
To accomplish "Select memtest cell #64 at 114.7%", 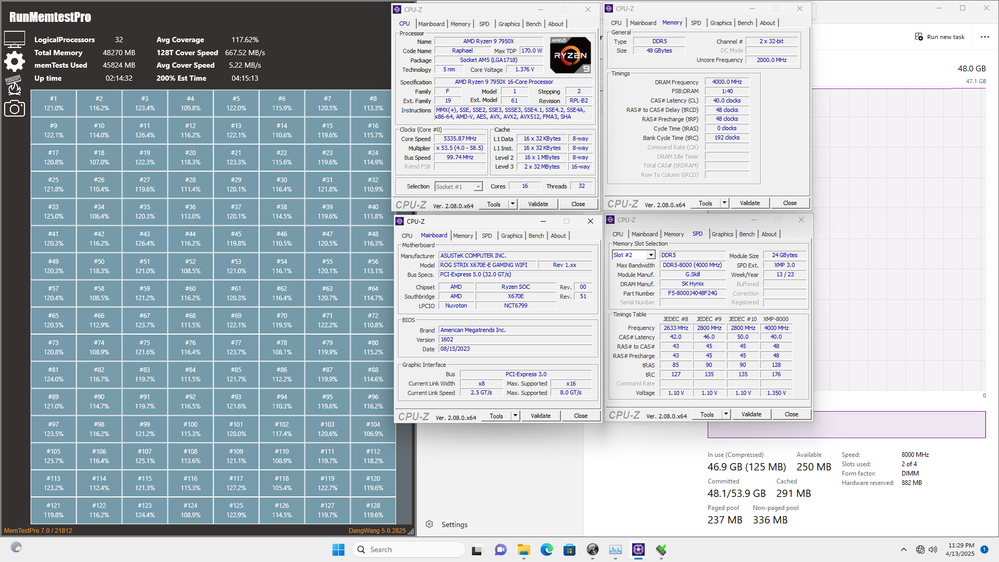I will [x=373, y=293].
